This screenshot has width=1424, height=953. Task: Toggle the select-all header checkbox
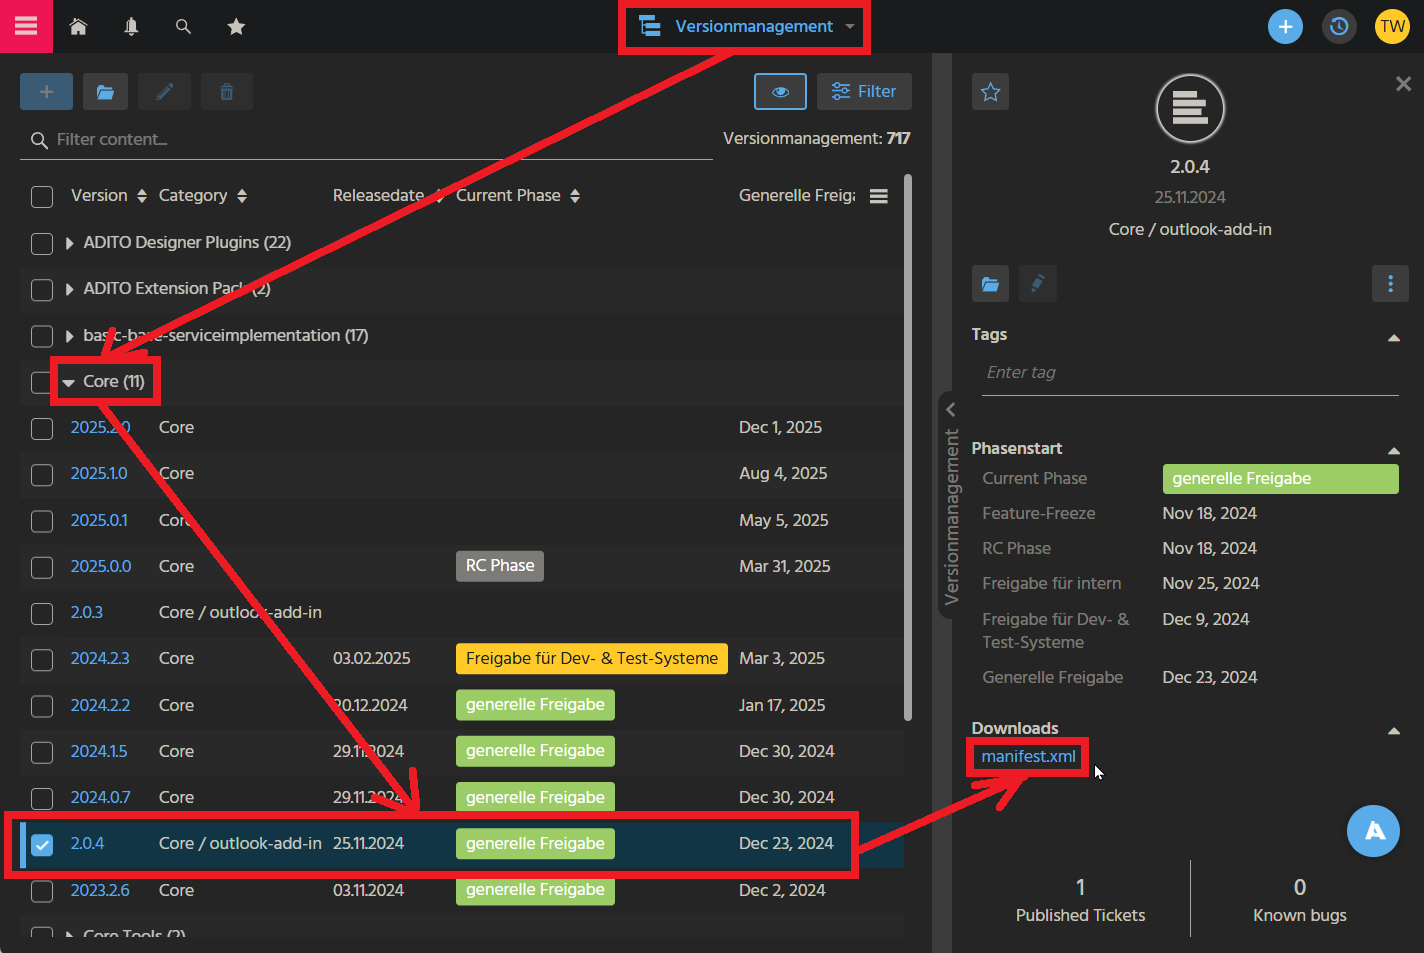[42, 196]
